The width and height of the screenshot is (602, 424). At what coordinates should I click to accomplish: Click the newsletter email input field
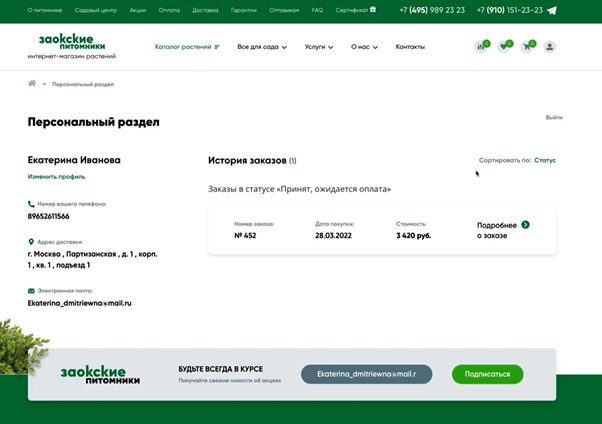coord(366,374)
